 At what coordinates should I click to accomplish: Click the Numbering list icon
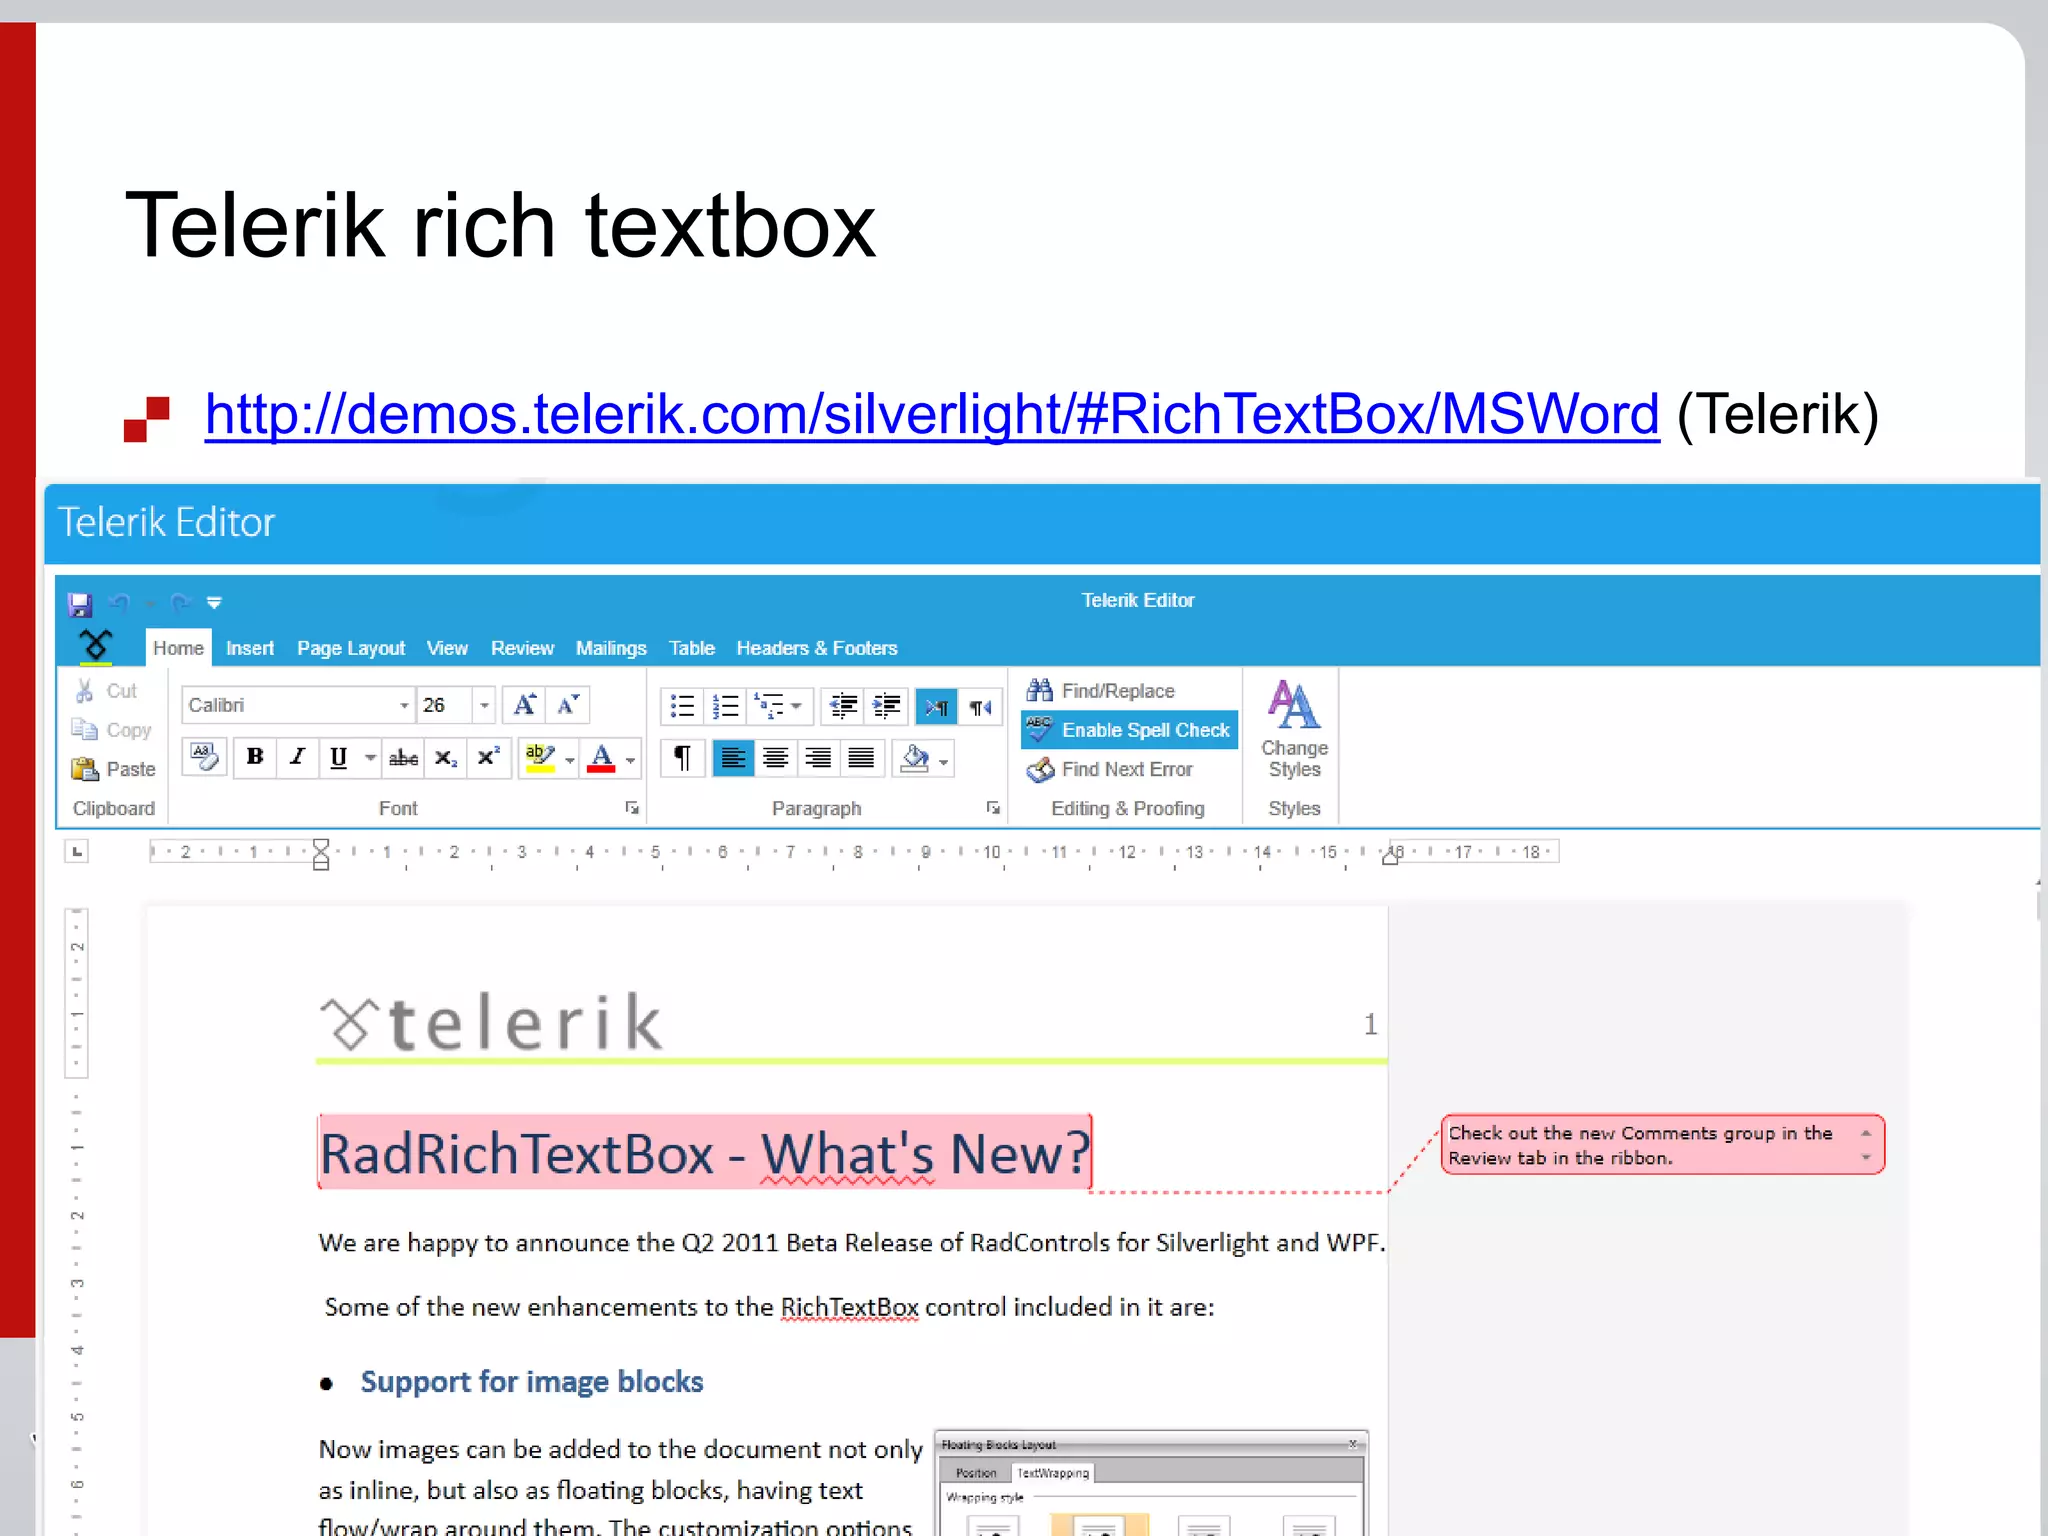725,706
